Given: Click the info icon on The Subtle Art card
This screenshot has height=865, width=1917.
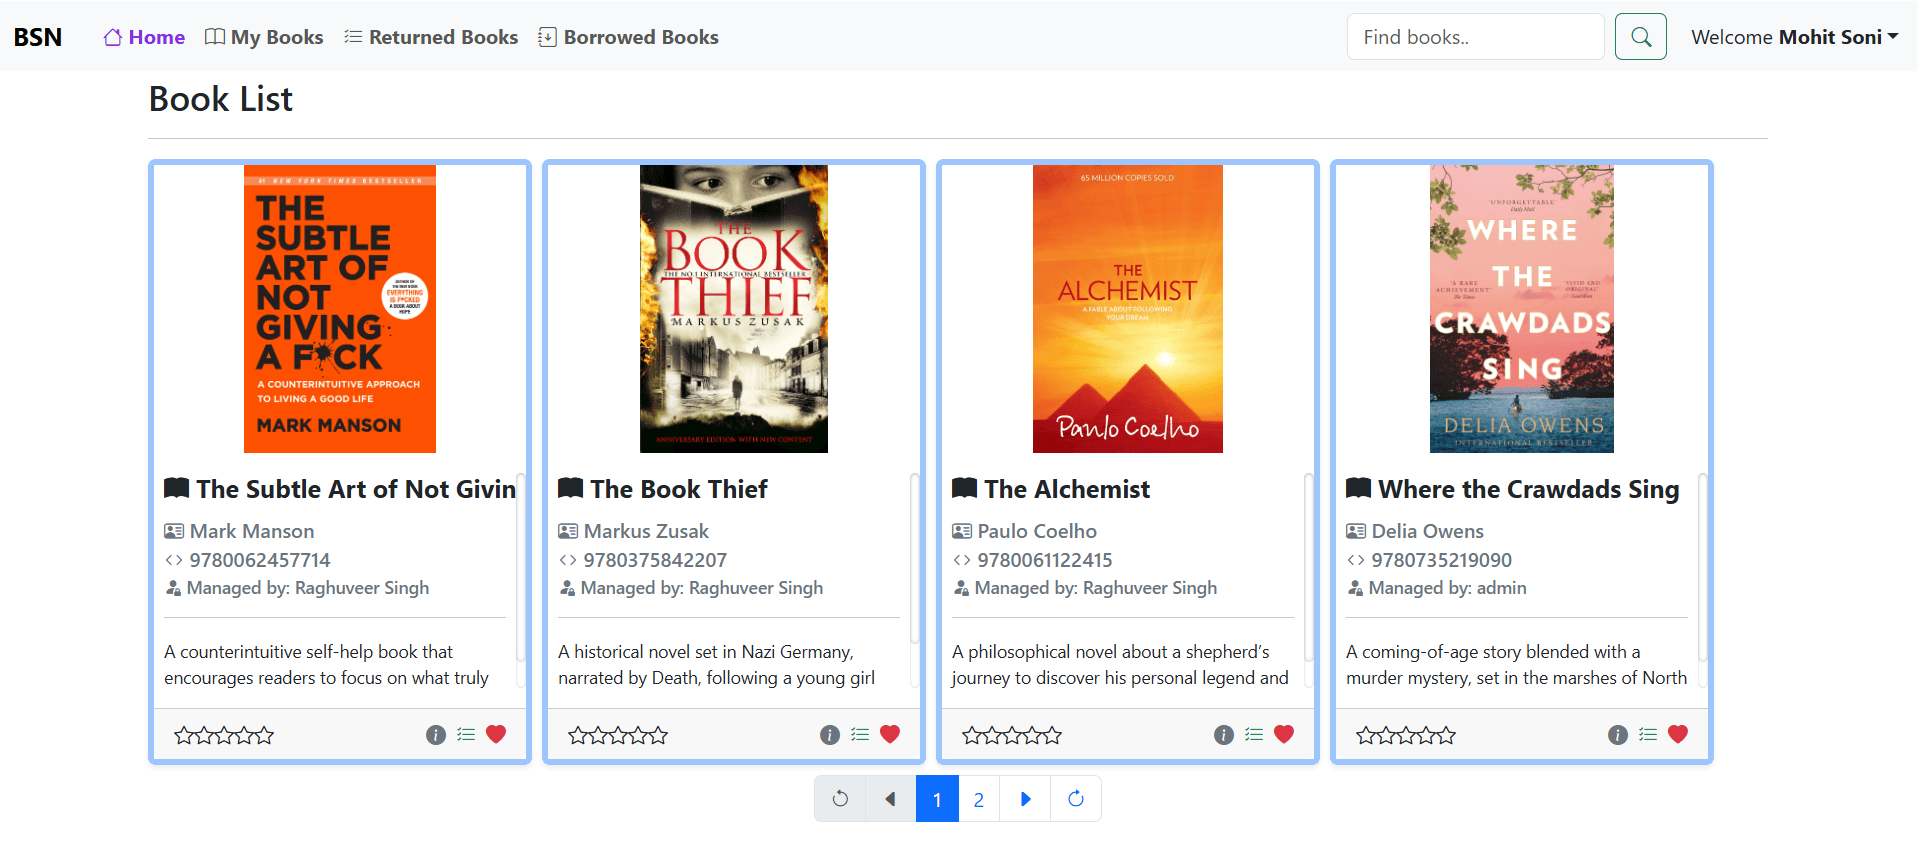Looking at the screenshot, I should (x=436, y=735).
